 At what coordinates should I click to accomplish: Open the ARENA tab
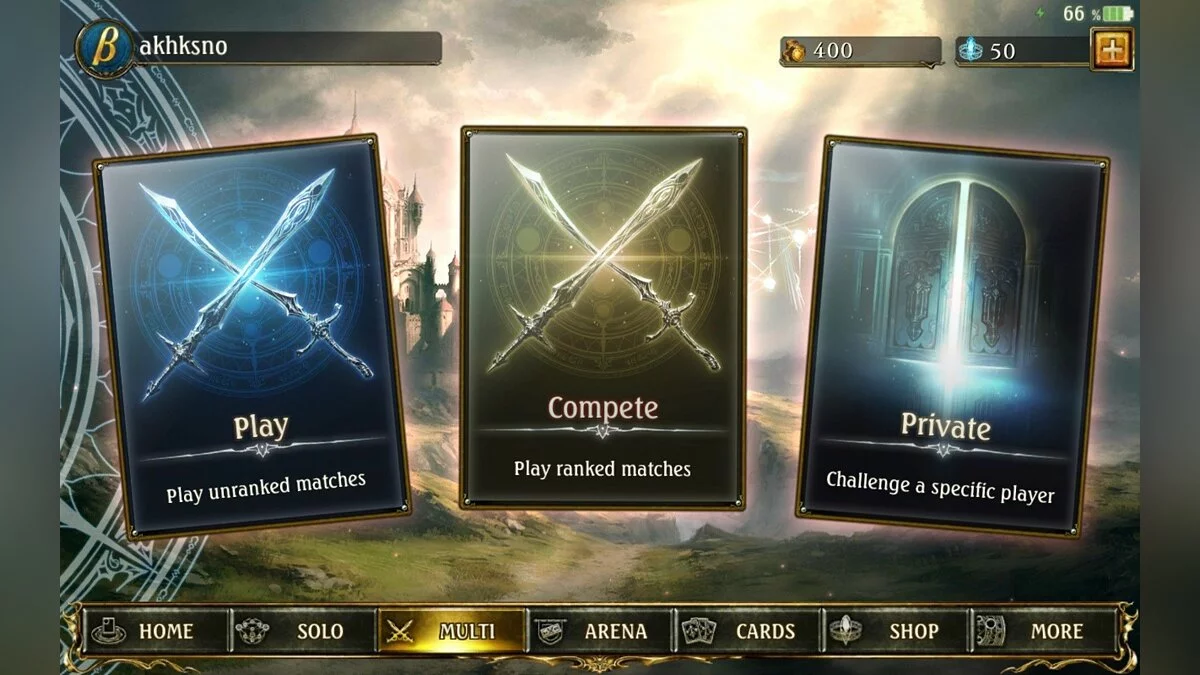pyautogui.click(x=601, y=631)
